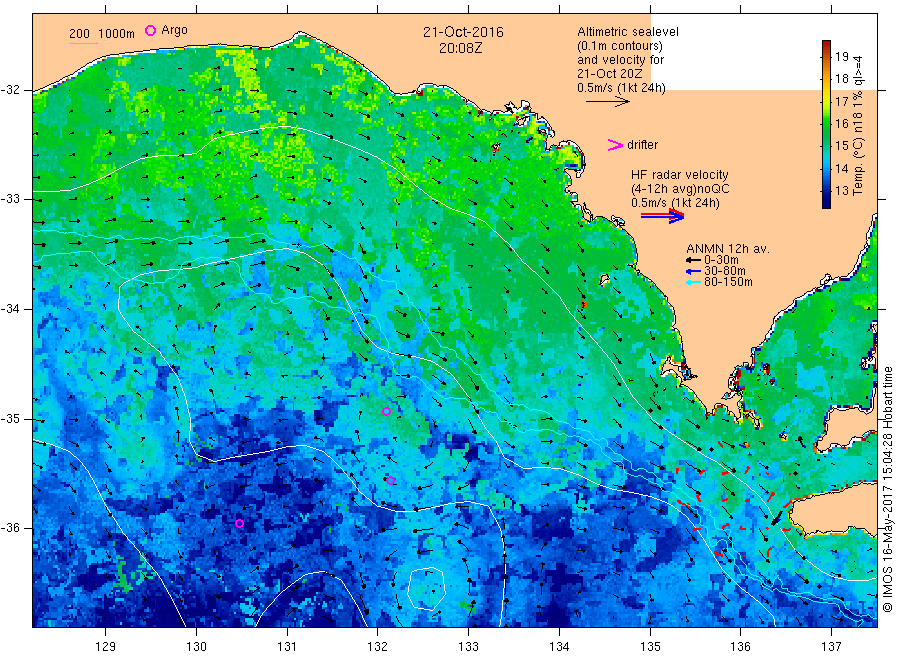Click the '0-30m' depth label
Viewport: 900px width, 660px height.
(x=721, y=260)
